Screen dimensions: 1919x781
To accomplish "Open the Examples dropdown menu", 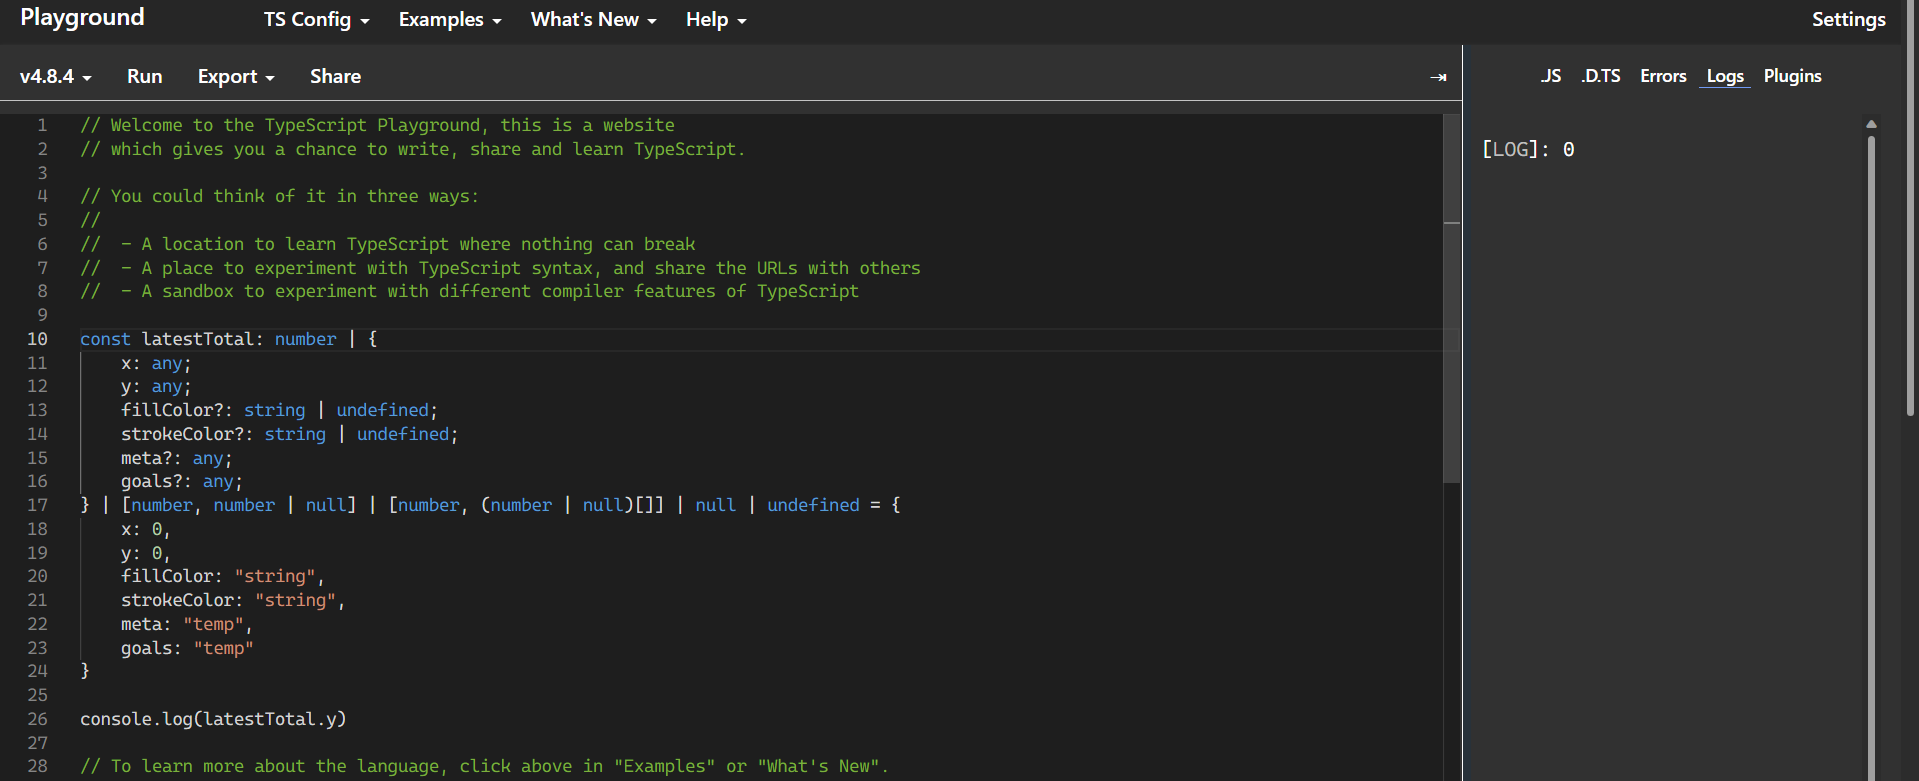I will (450, 20).
